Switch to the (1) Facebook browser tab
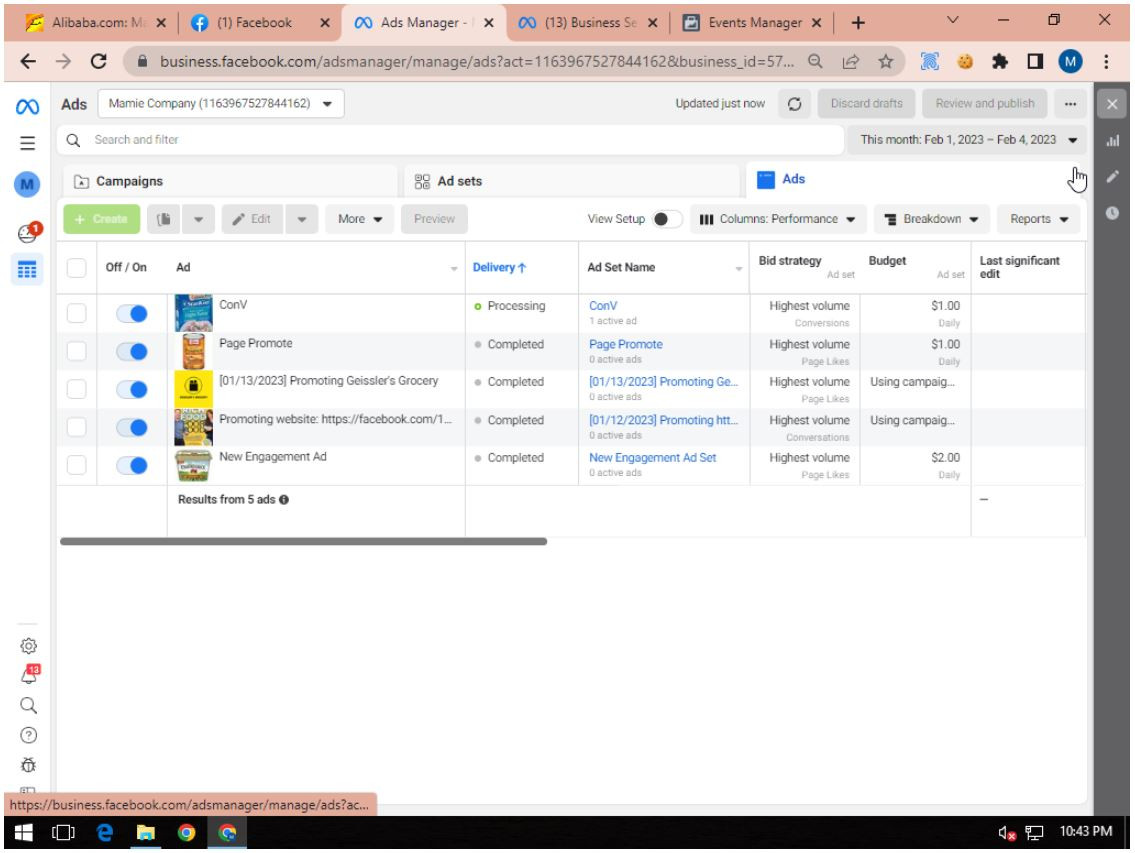This screenshot has height=853, width=1135. pyautogui.click(x=261, y=22)
